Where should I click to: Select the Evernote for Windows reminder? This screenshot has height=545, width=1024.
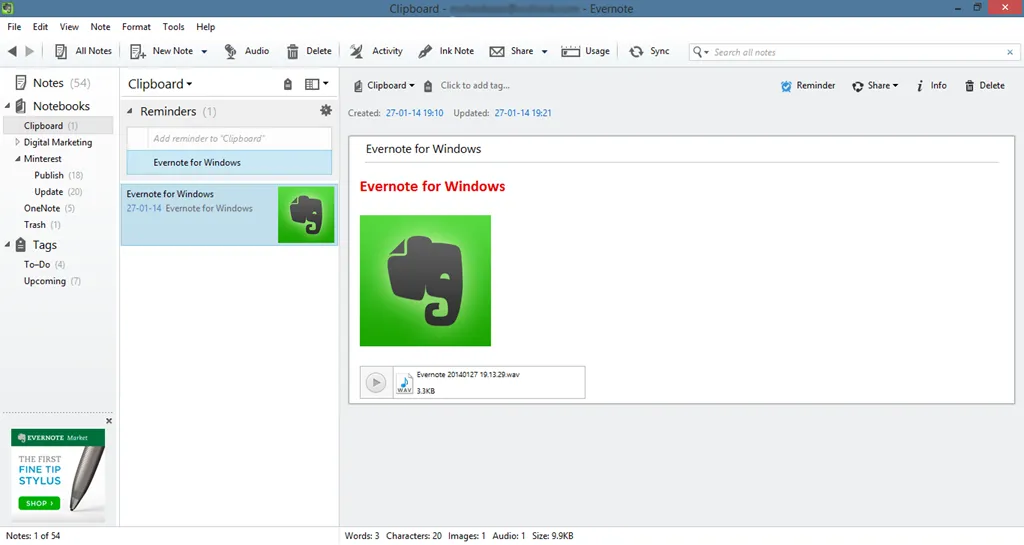click(x=229, y=163)
